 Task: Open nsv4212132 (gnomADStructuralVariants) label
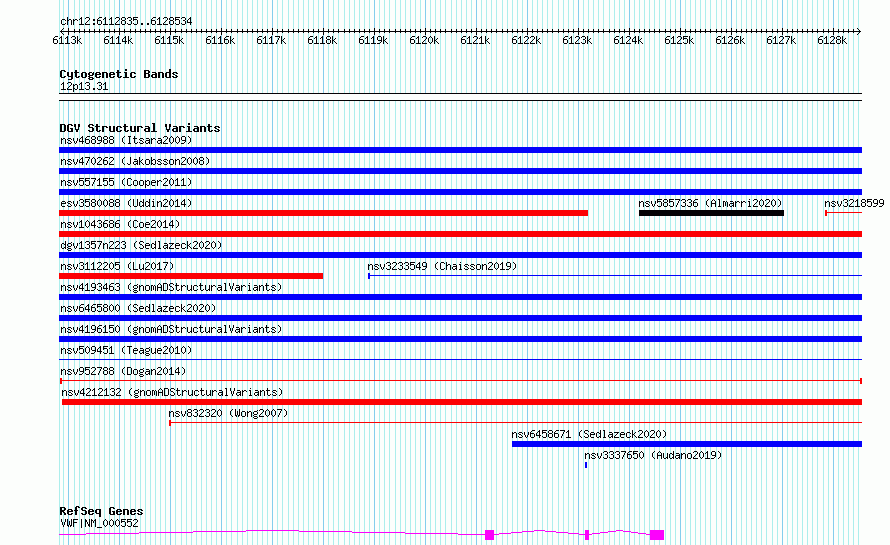coord(172,392)
